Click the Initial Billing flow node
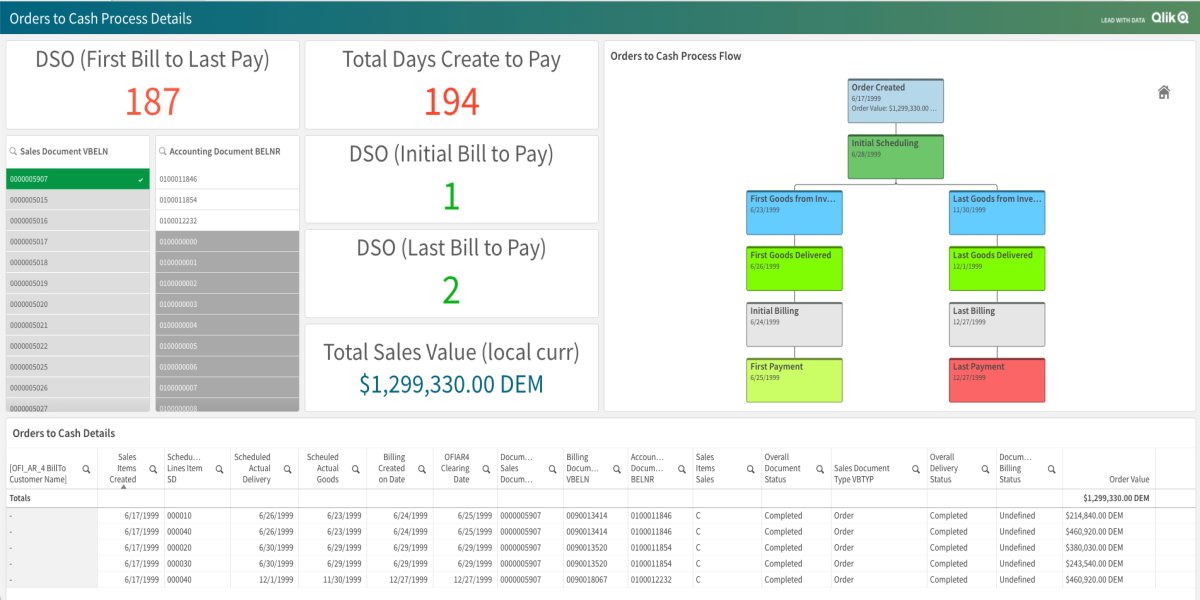This screenshot has width=1200, height=600. 795,325
